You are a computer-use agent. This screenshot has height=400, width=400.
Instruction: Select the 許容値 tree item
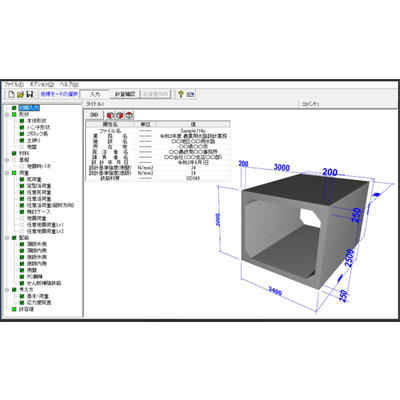(26, 309)
